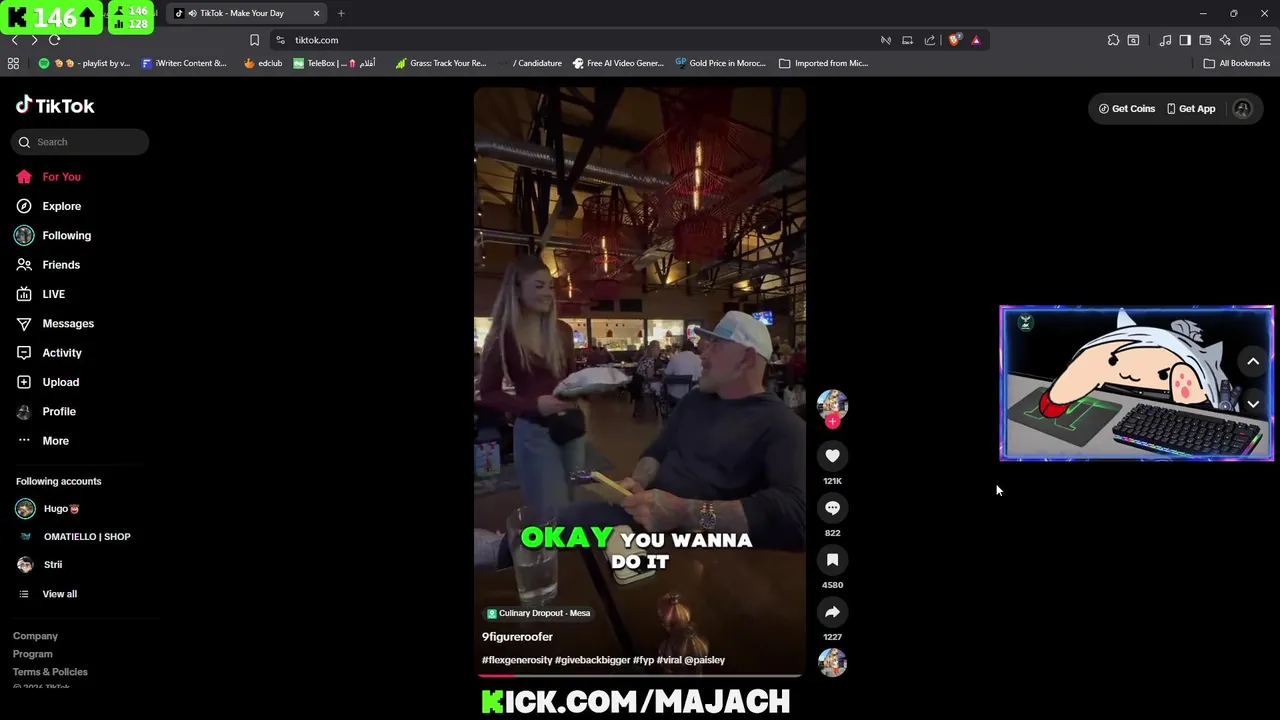The width and height of the screenshot is (1280, 720).
Task: Click browser forward arrow
Action: click(x=34, y=40)
